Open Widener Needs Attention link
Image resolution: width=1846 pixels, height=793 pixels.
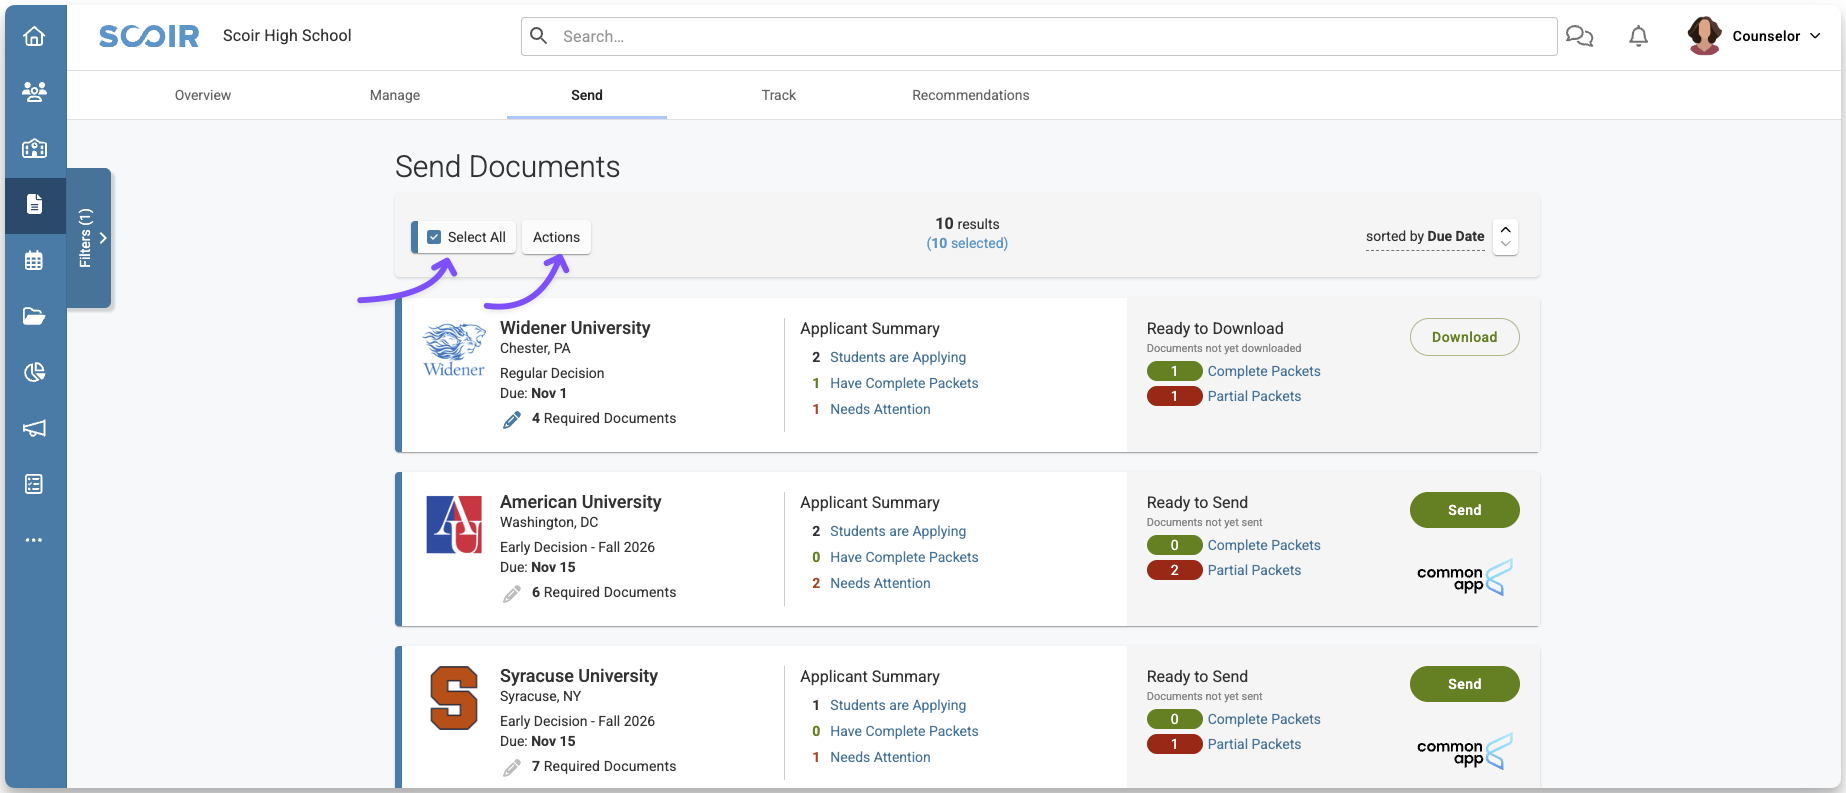[x=880, y=409]
